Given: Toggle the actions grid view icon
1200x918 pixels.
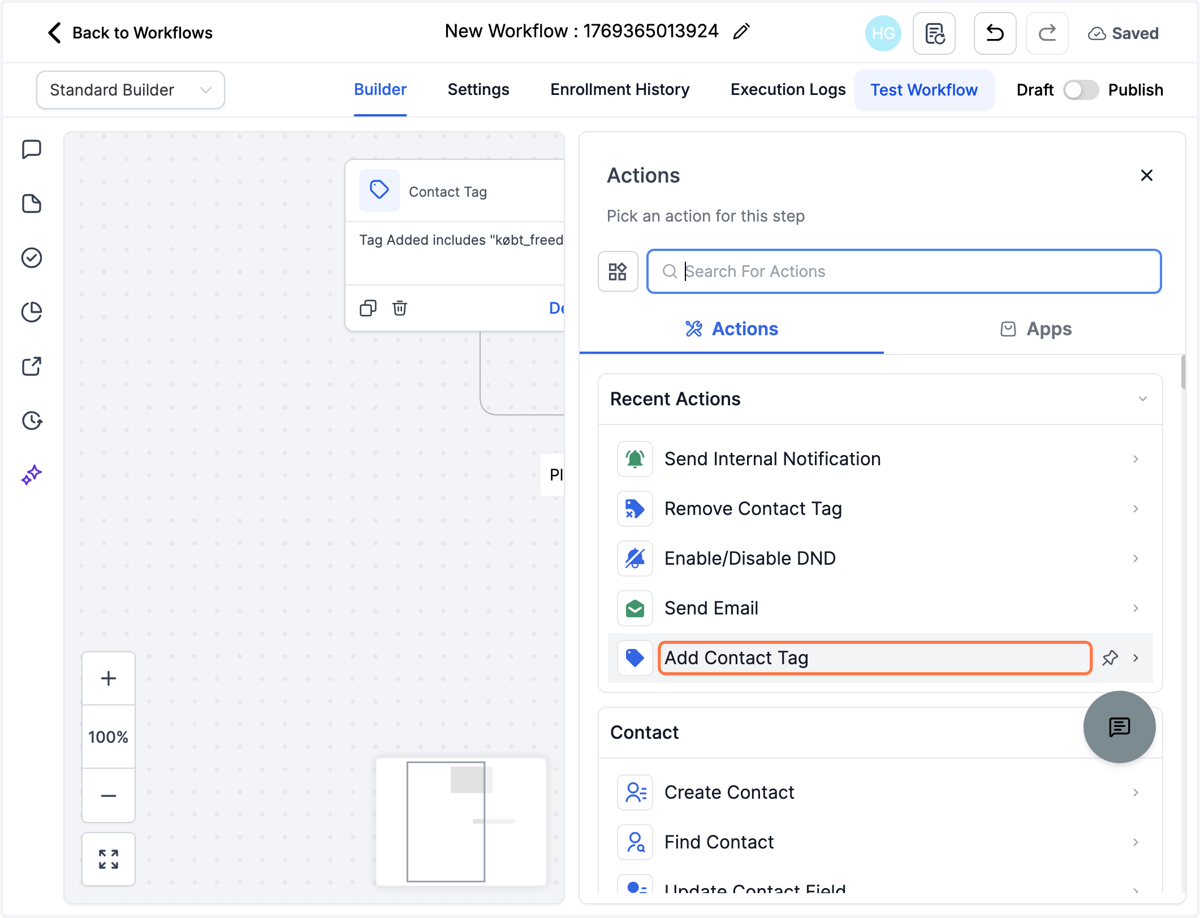Looking at the screenshot, I should click(x=618, y=271).
